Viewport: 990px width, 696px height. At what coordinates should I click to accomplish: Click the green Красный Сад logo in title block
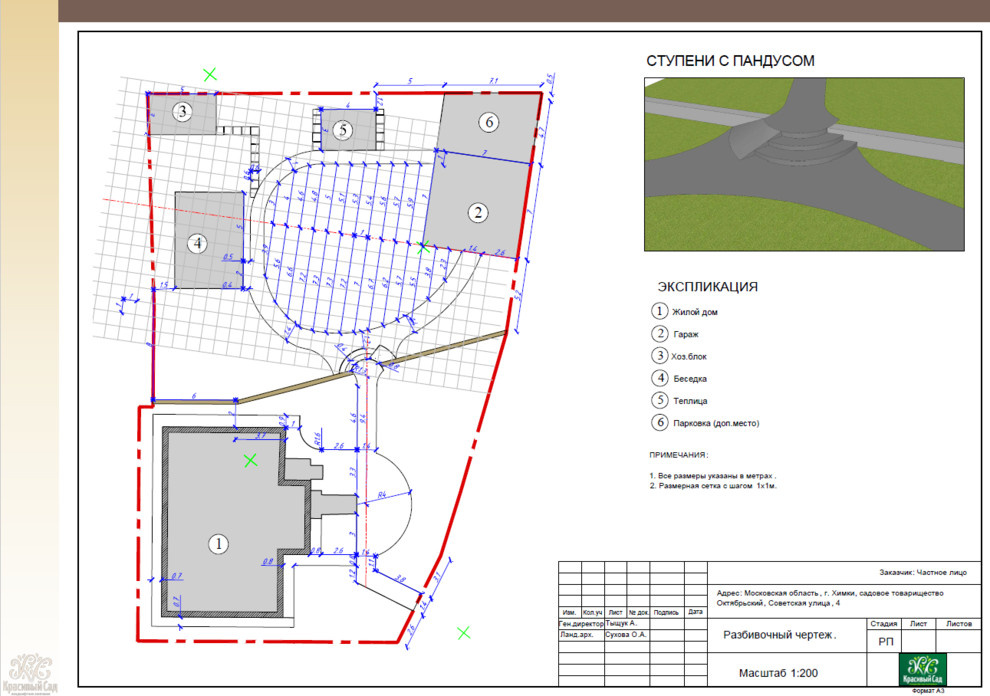tap(922, 669)
